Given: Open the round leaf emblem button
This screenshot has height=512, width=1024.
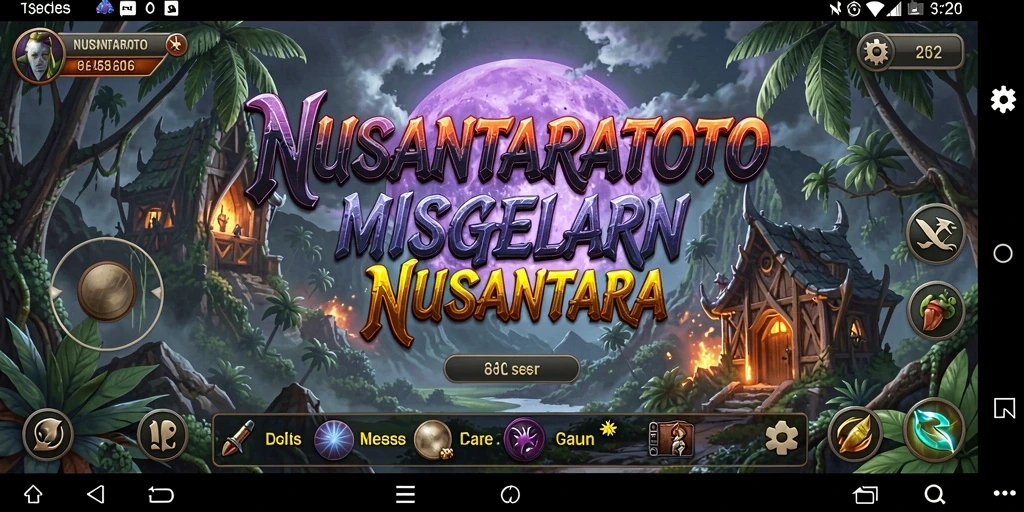Looking at the screenshot, I should coord(48,435).
